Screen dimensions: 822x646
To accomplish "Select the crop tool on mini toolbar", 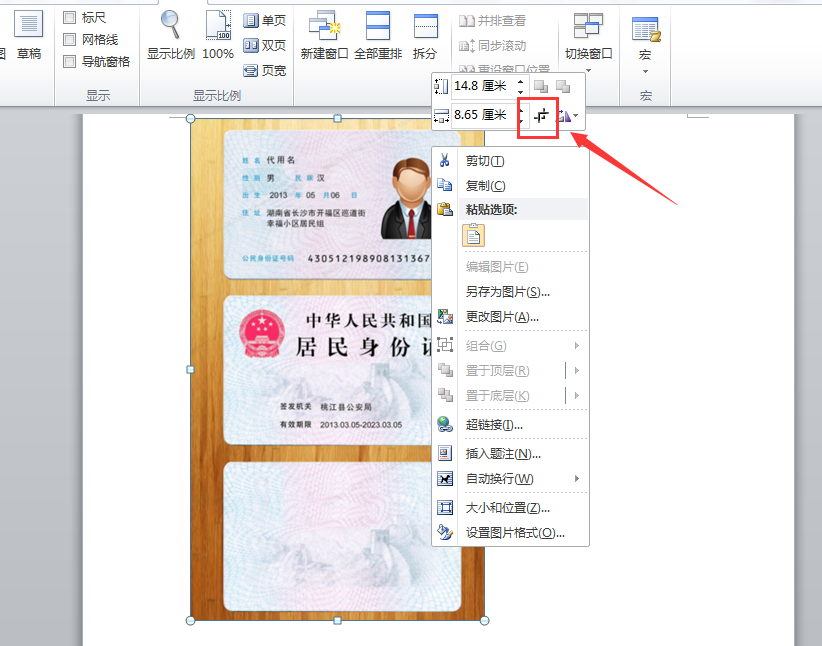I will (x=541, y=115).
